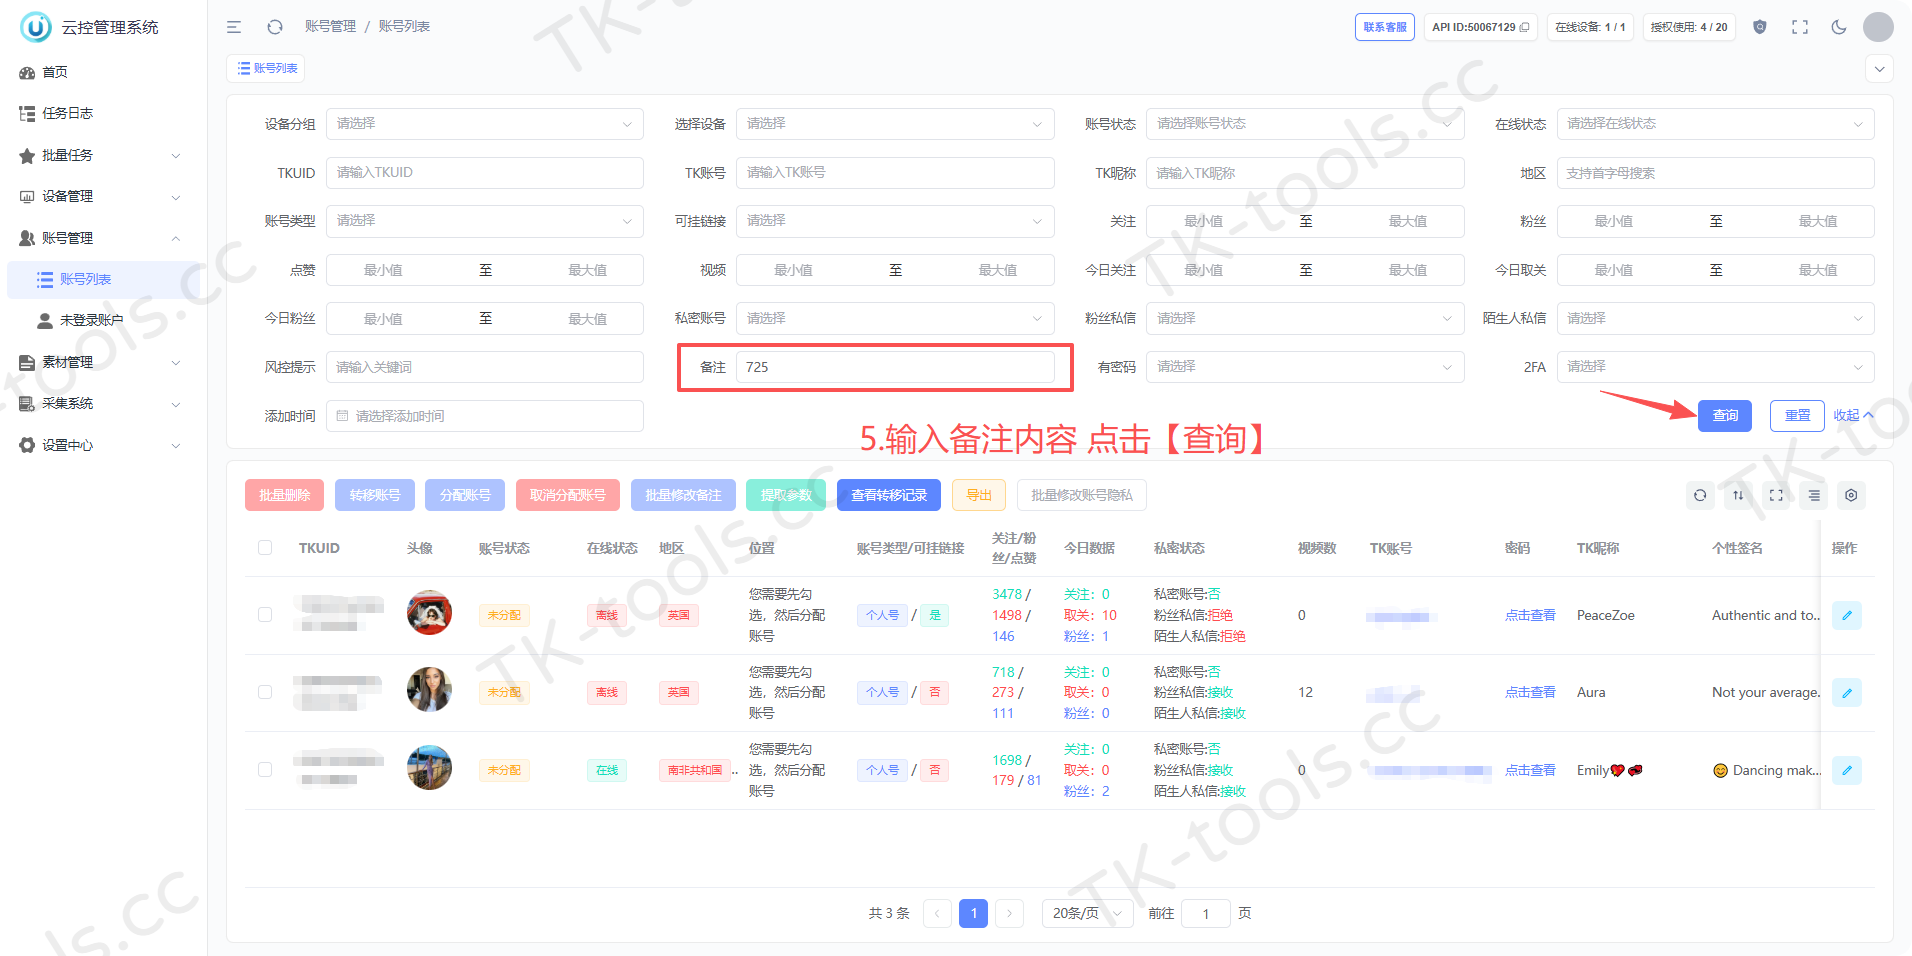Open the PeaceZoe avatar image

429,612
